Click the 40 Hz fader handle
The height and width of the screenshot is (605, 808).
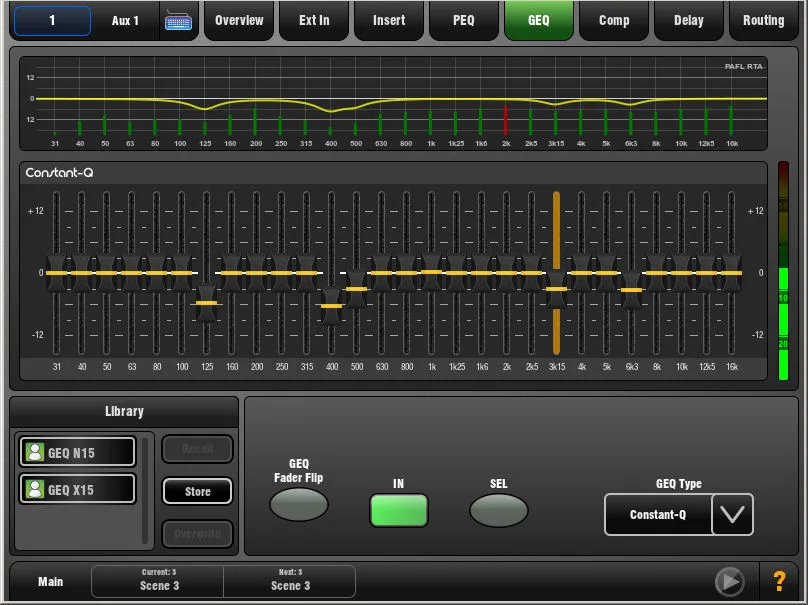pos(81,273)
